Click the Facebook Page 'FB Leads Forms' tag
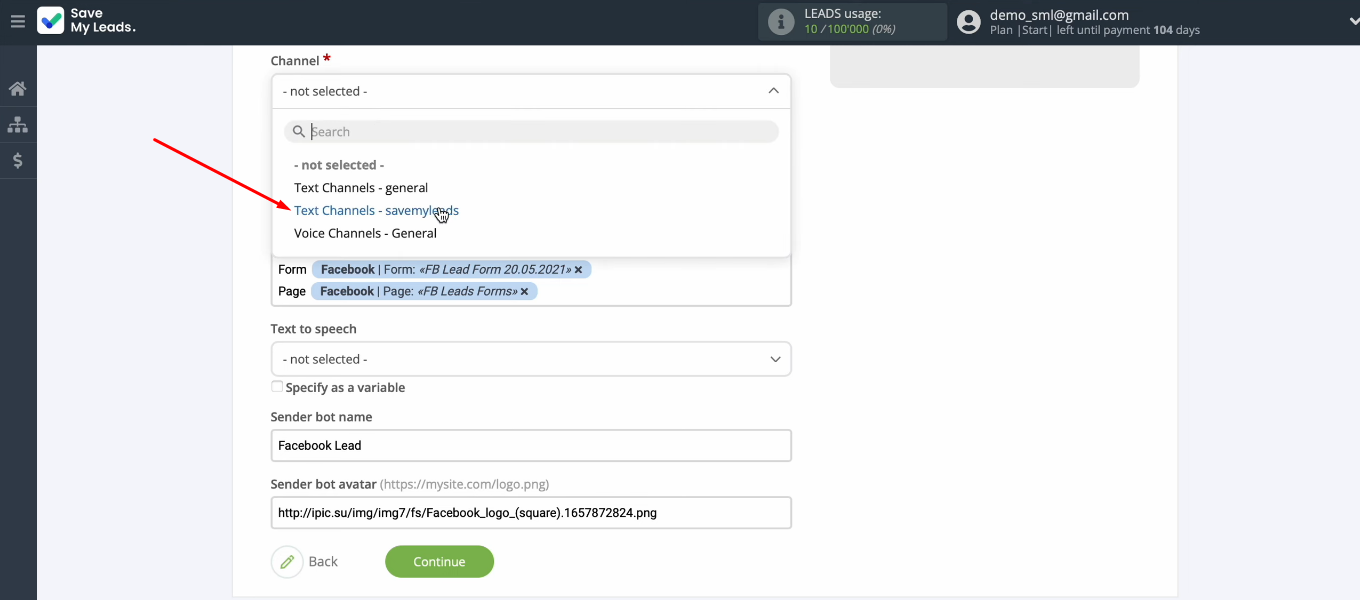This screenshot has width=1360, height=600. [x=424, y=292]
